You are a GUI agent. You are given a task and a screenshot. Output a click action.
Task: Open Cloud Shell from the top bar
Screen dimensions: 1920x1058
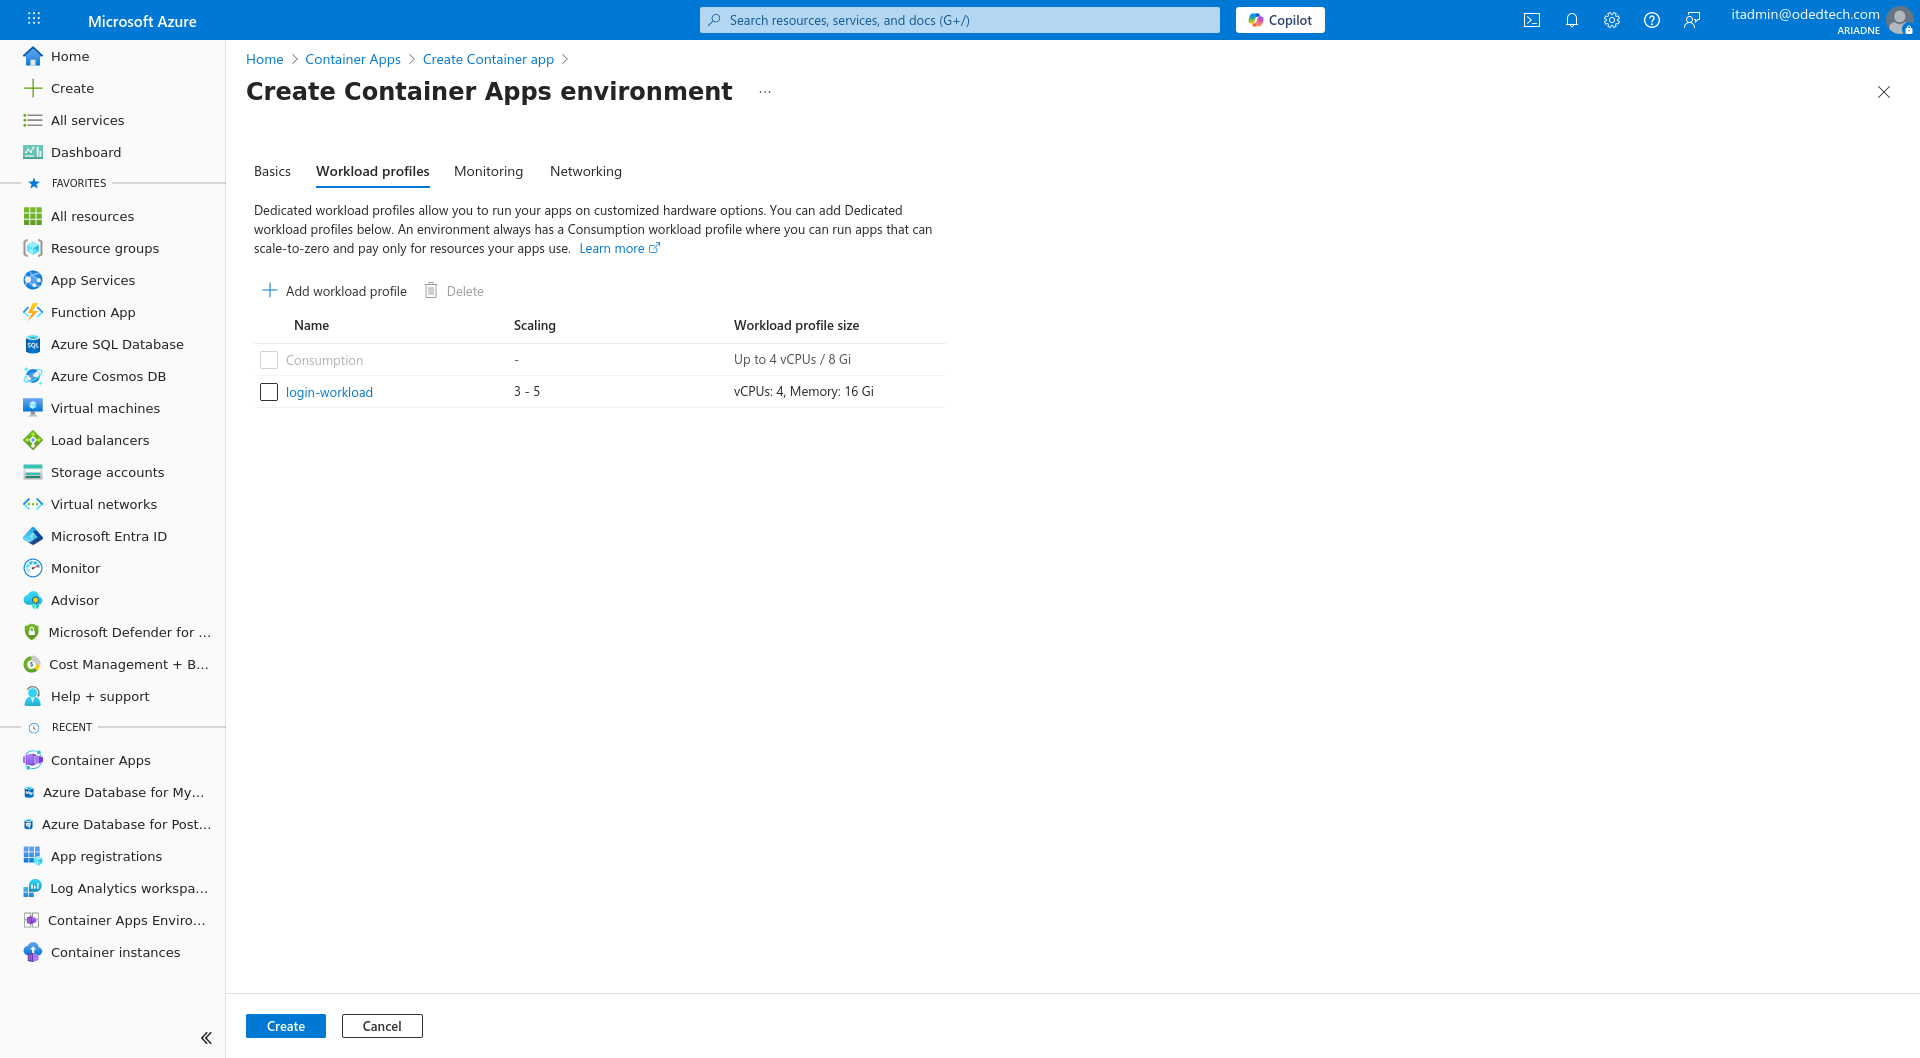1532,20
